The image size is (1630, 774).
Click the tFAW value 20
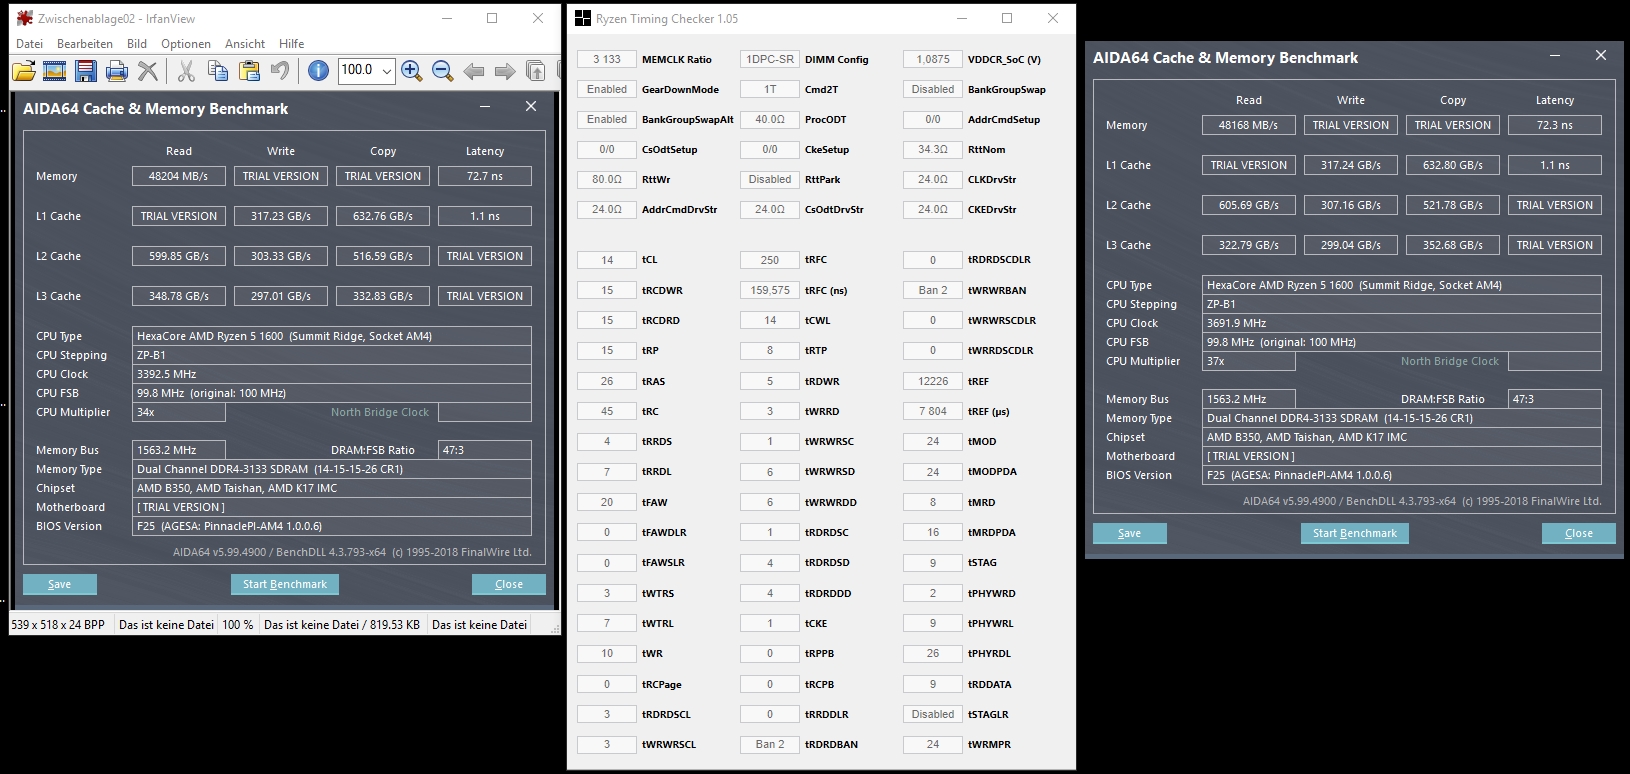tap(607, 502)
